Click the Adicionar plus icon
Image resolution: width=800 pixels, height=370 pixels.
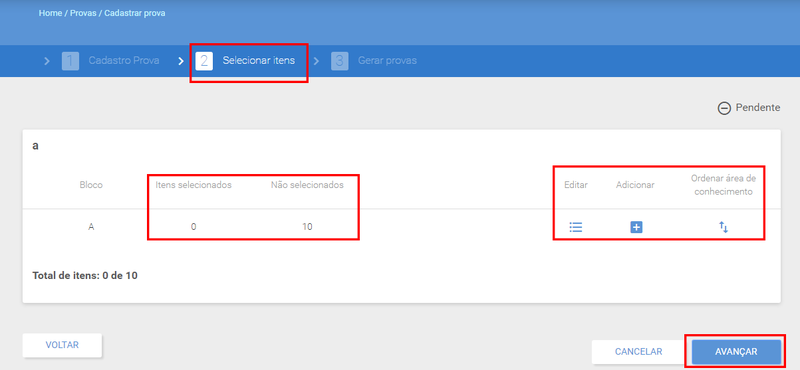pyautogui.click(x=636, y=227)
